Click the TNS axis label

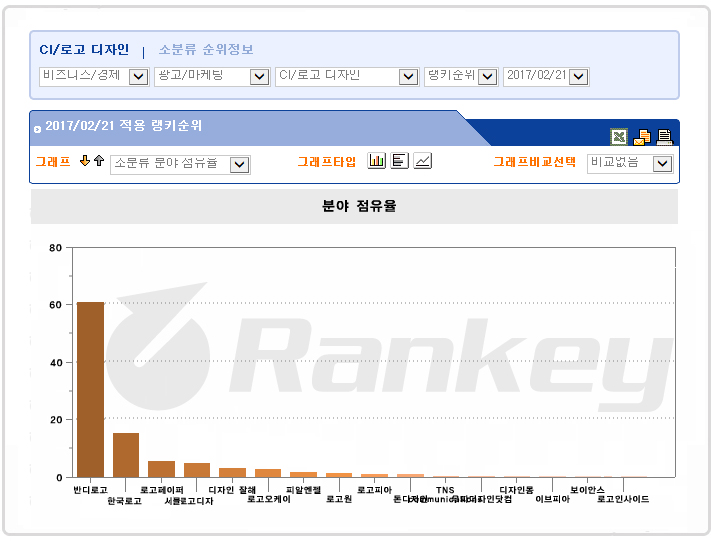445,490
